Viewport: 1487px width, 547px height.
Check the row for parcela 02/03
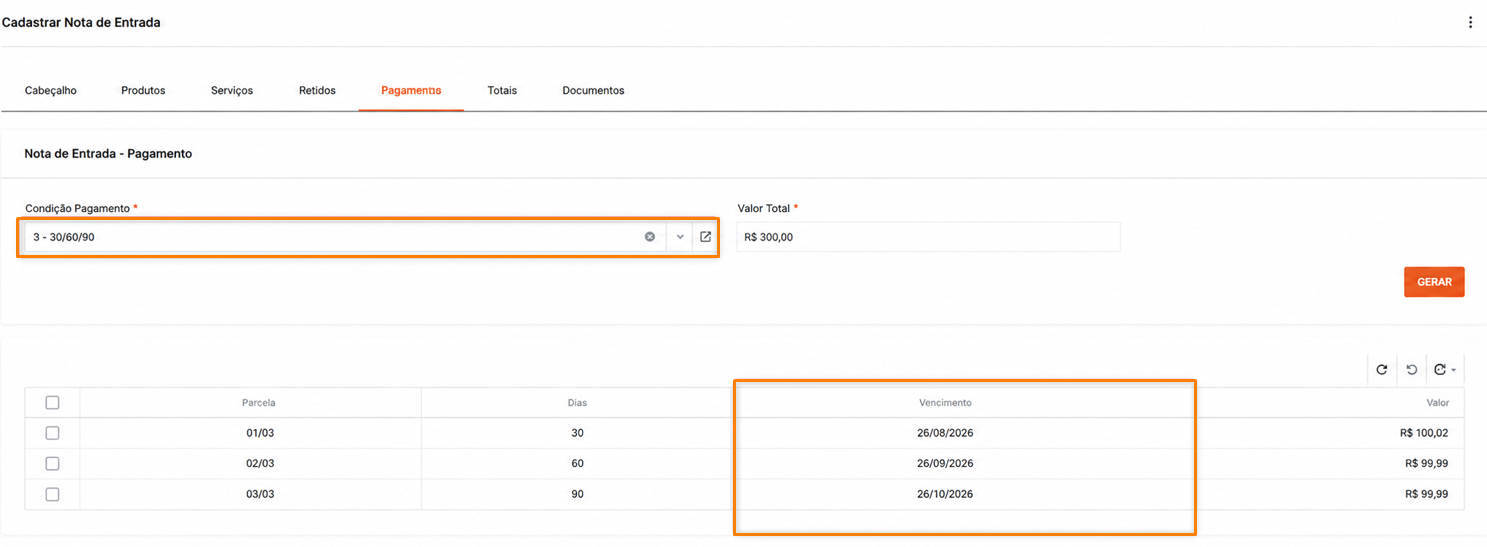(x=53, y=464)
